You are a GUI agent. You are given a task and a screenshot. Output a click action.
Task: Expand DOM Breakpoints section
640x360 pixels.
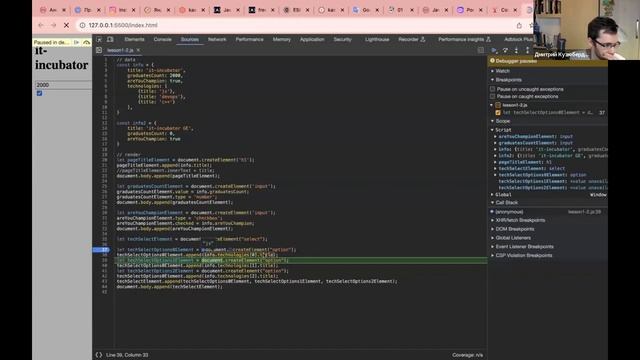pos(515,229)
